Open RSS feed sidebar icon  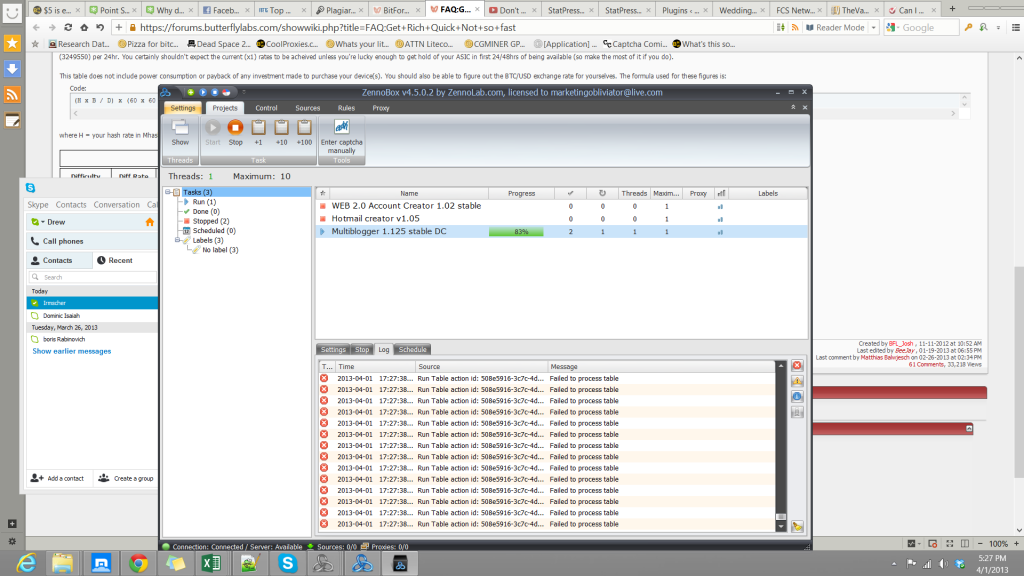12,95
